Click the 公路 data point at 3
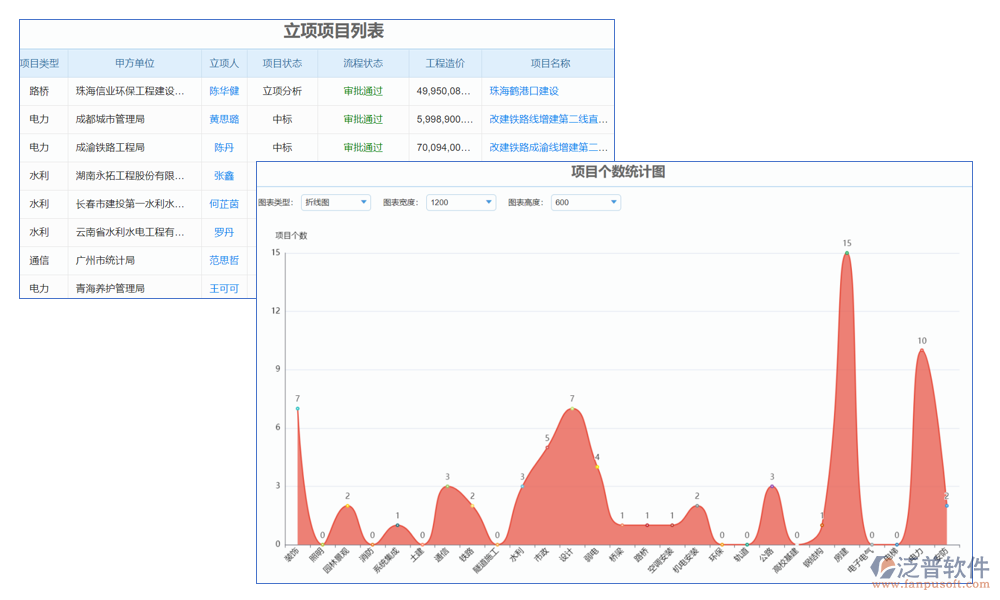Viewport: 1000px width, 600px height. coord(772,487)
